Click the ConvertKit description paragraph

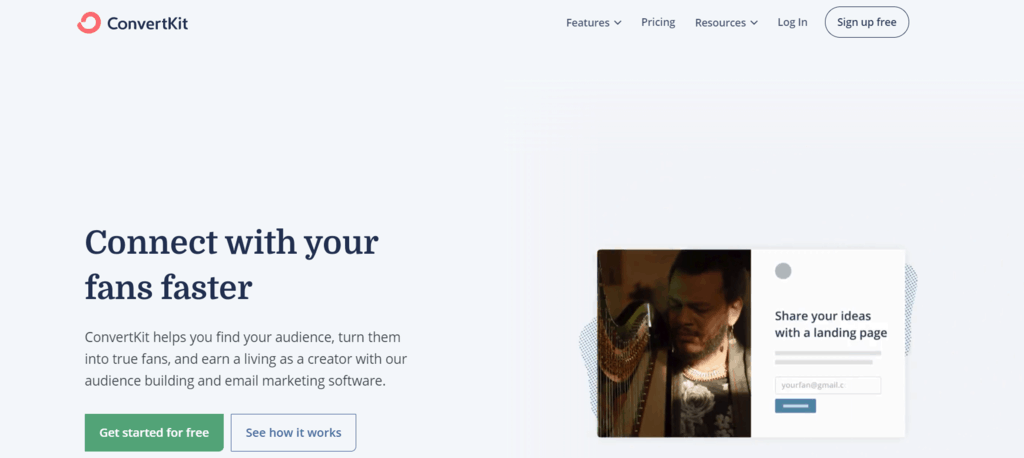point(246,359)
